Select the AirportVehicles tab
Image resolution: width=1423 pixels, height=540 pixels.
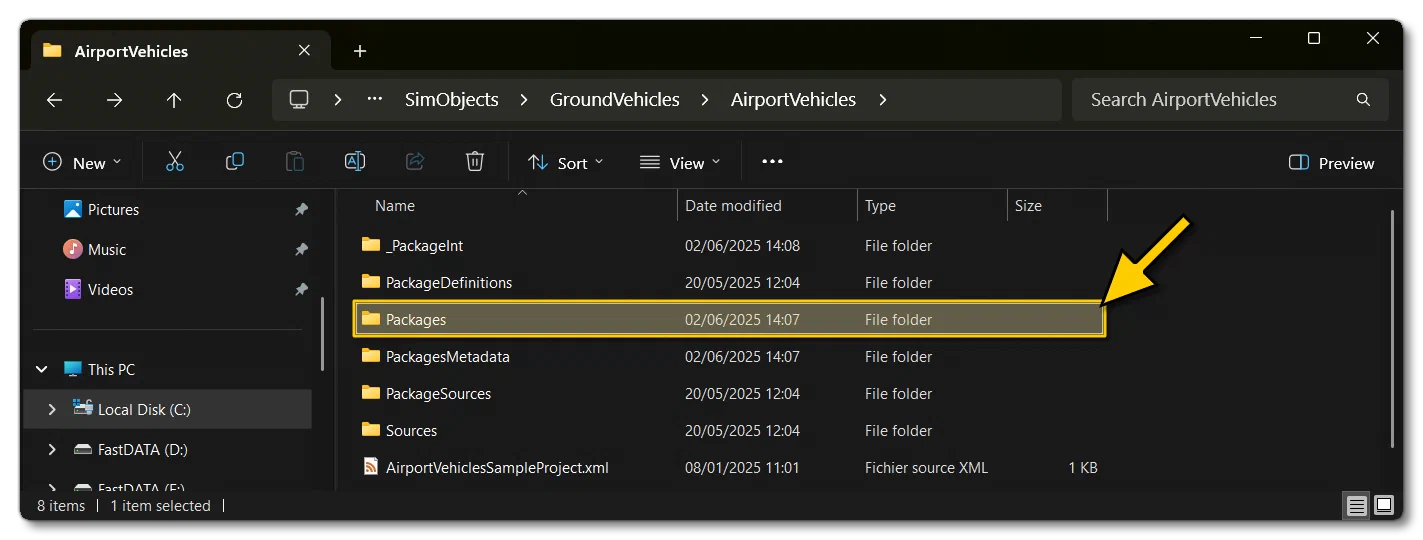(x=180, y=51)
